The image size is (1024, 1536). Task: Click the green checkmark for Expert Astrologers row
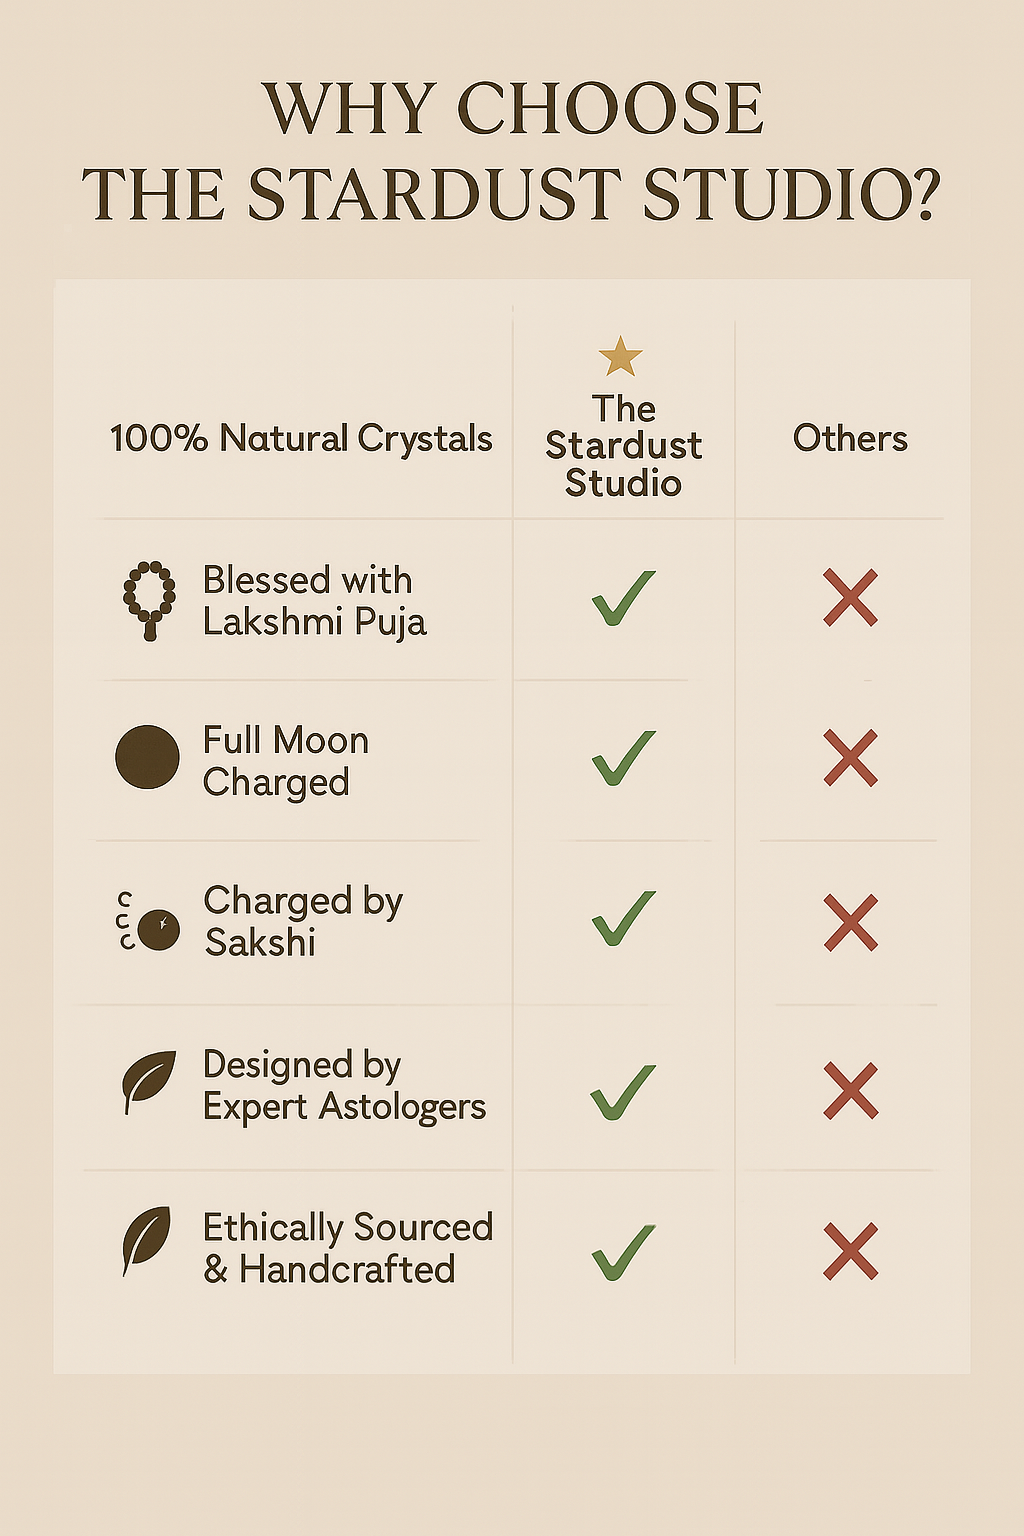(622, 1091)
